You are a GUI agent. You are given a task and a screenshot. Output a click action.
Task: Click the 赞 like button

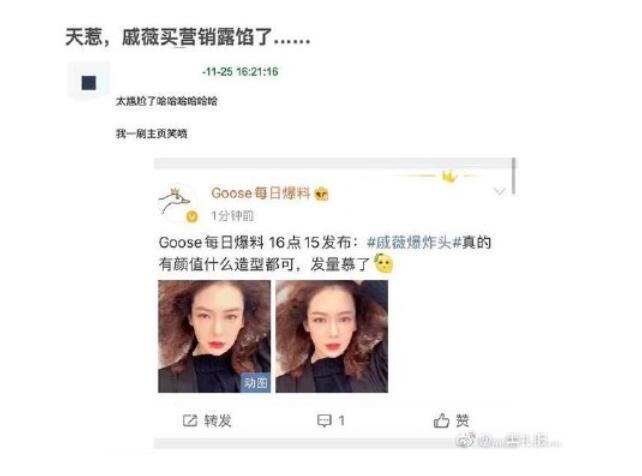pyautogui.click(x=452, y=420)
